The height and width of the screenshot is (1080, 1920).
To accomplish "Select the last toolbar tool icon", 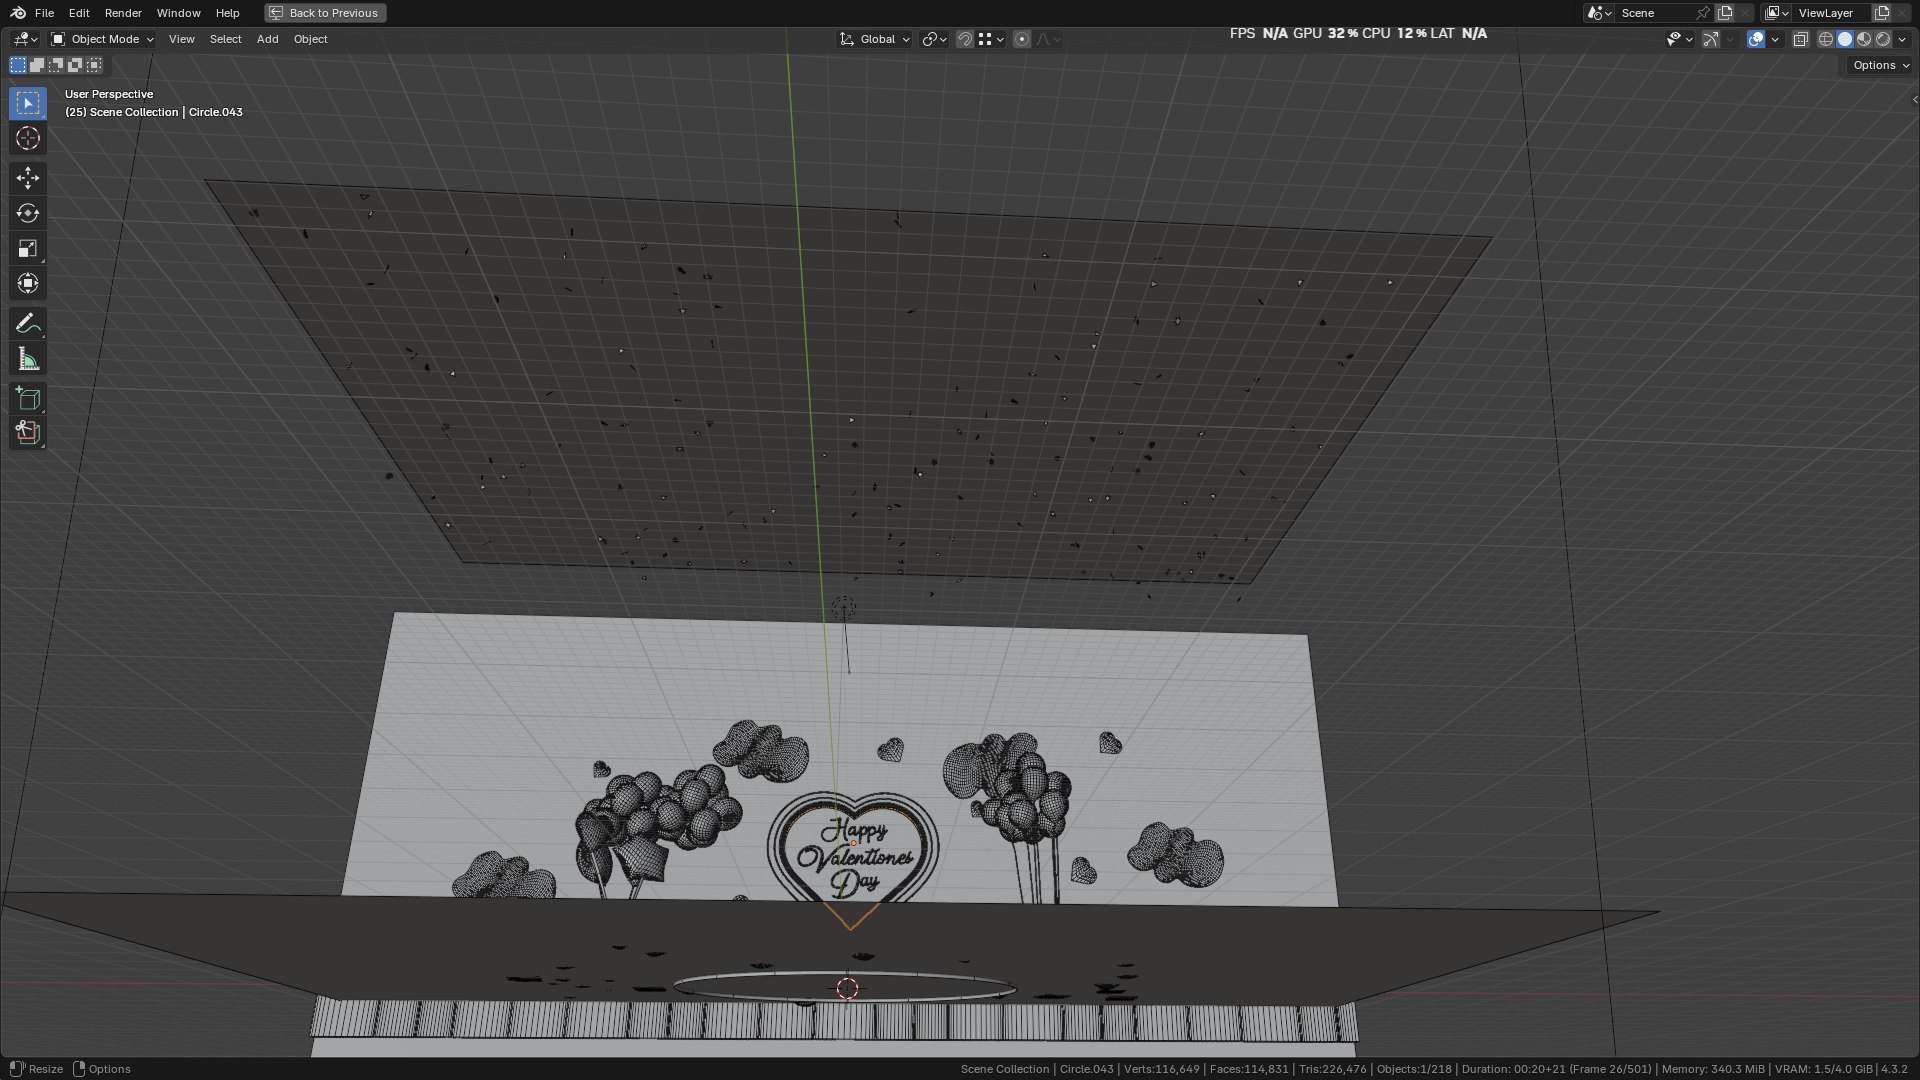I will (x=28, y=433).
